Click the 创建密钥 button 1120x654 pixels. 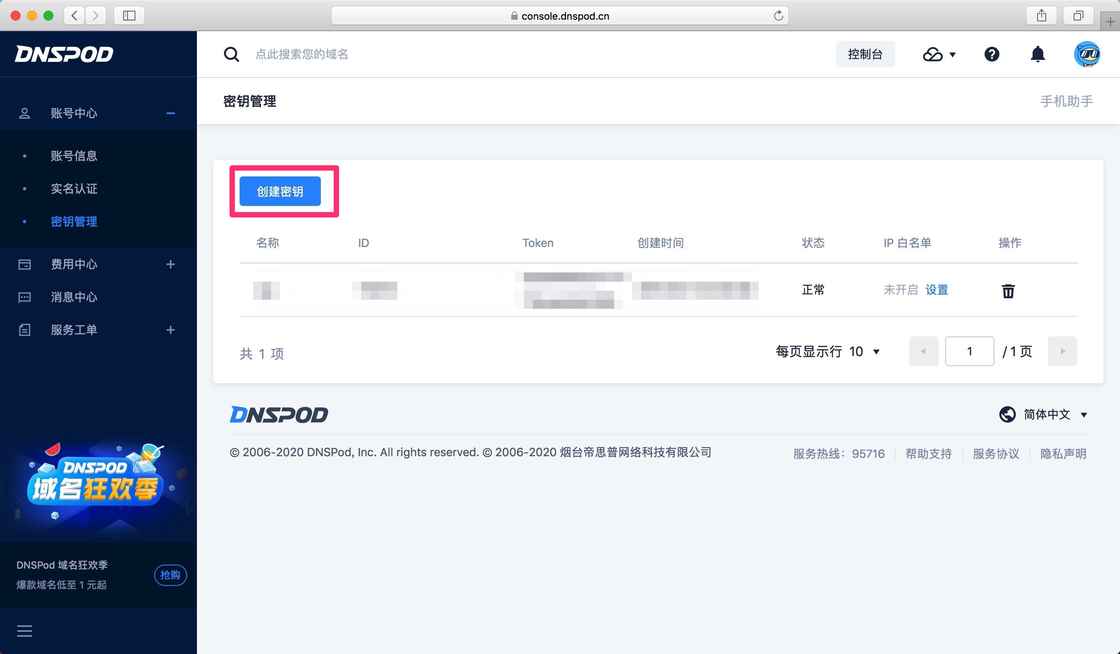[280, 191]
